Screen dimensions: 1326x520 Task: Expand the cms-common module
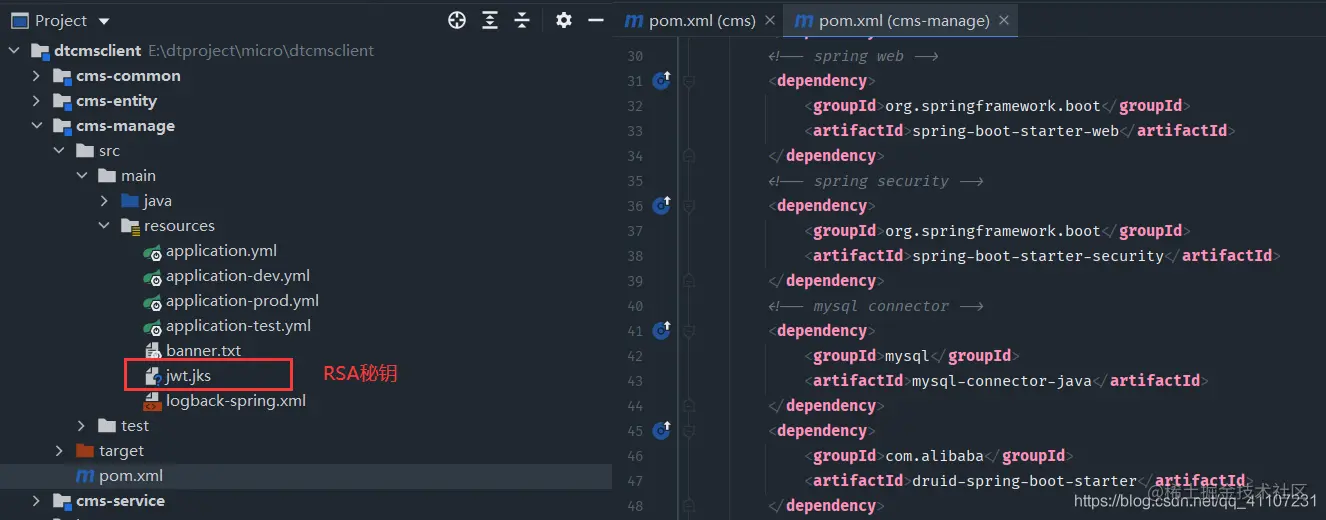[36, 75]
